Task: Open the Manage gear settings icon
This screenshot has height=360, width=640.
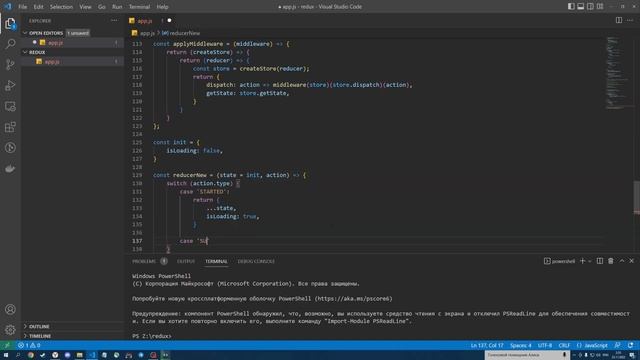Action: [10, 329]
